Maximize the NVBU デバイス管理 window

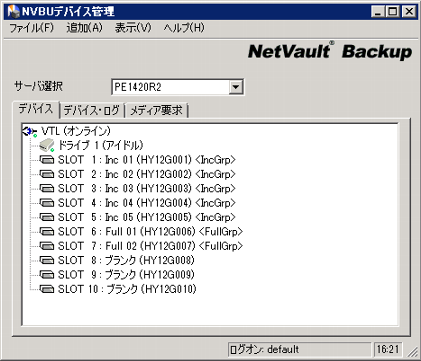click(x=393, y=12)
